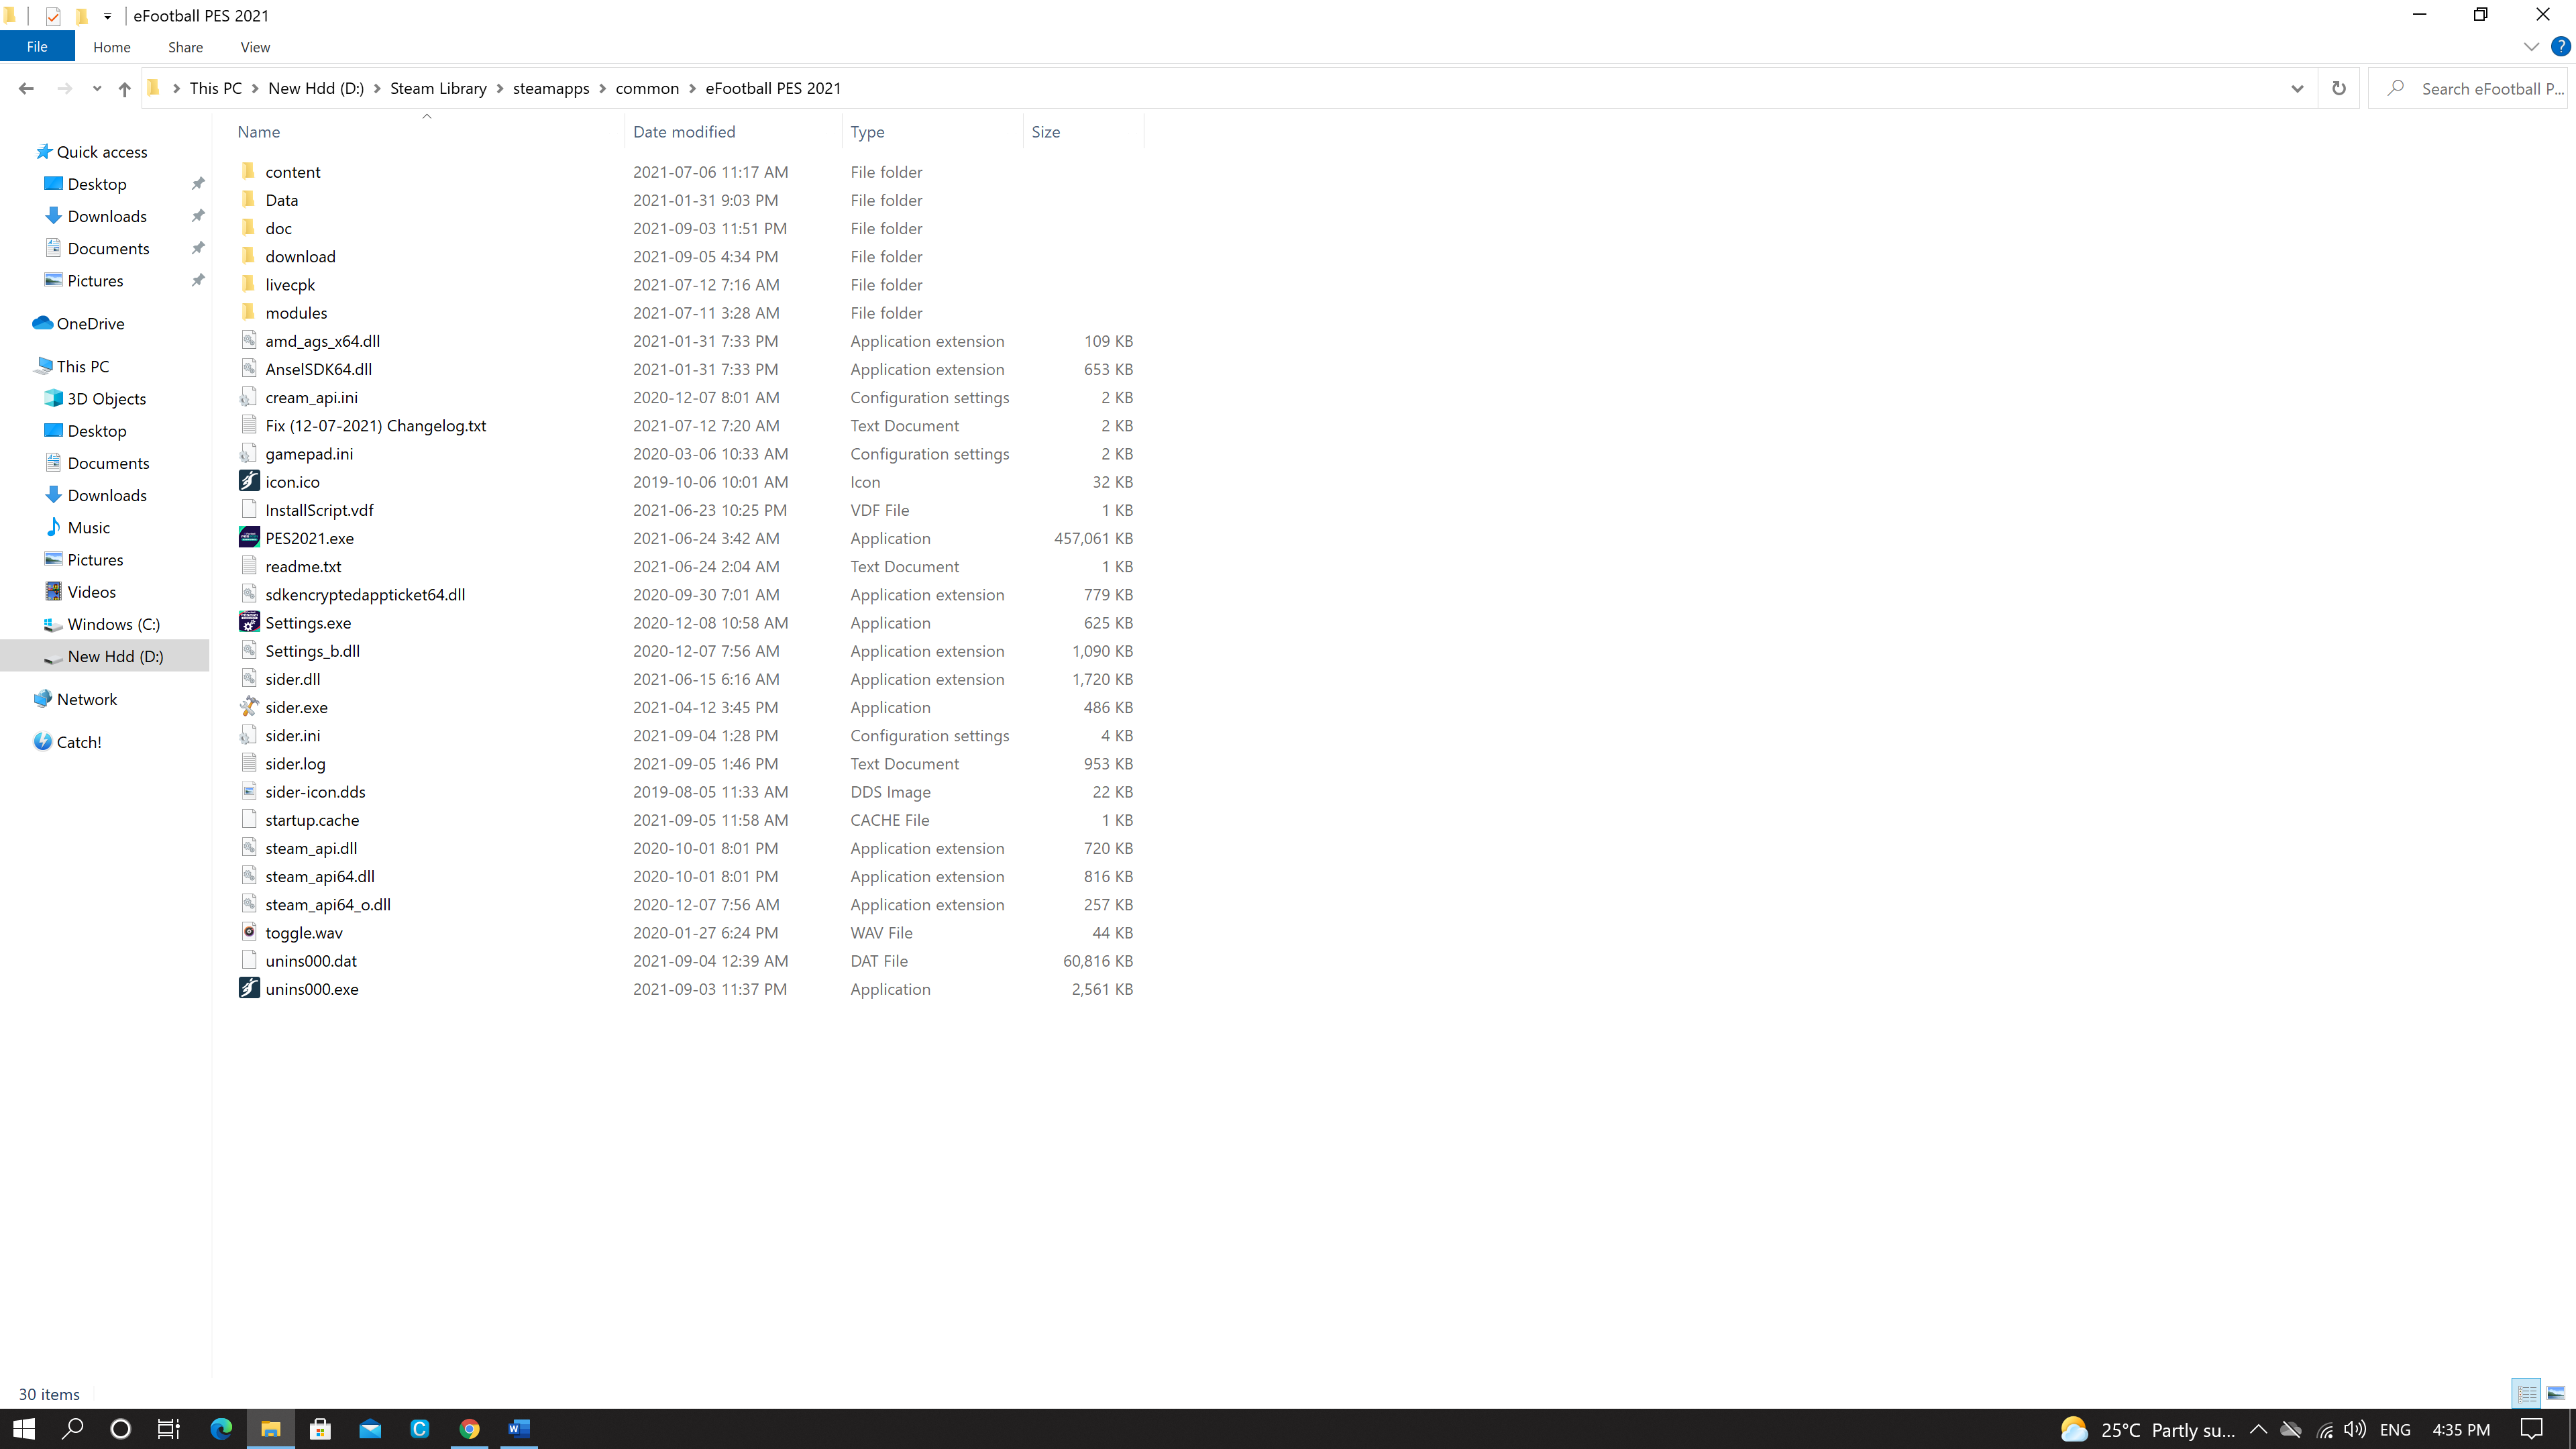The width and height of the screenshot is (2576, 1449).
Task: Select the sider-icon.dds image icon
Action: click(x=249, y=791)
